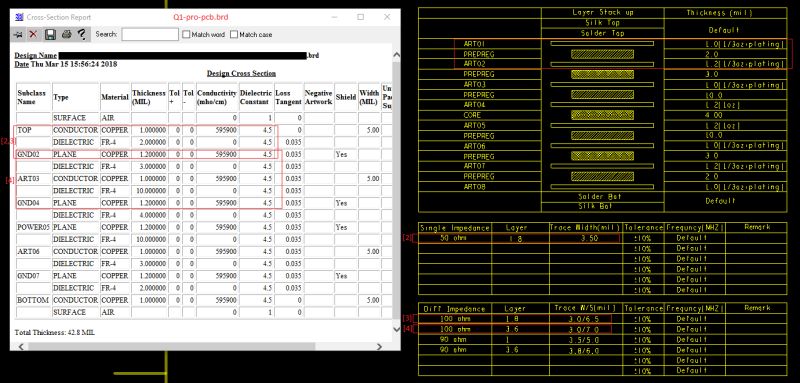Print the cross-section report
This screenshot has width=800, height=383.
point(66,35)
